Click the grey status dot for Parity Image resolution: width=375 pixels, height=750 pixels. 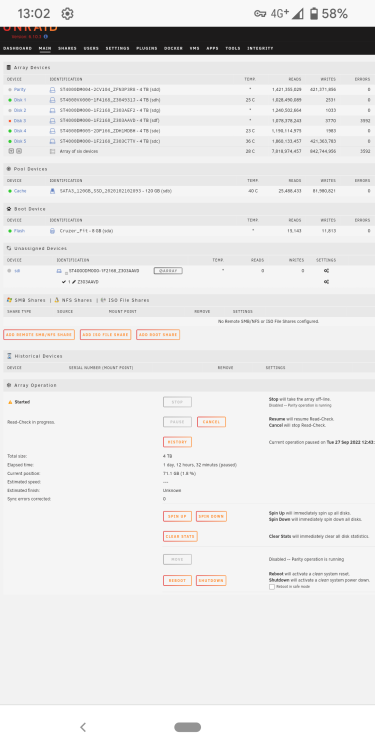10,89
